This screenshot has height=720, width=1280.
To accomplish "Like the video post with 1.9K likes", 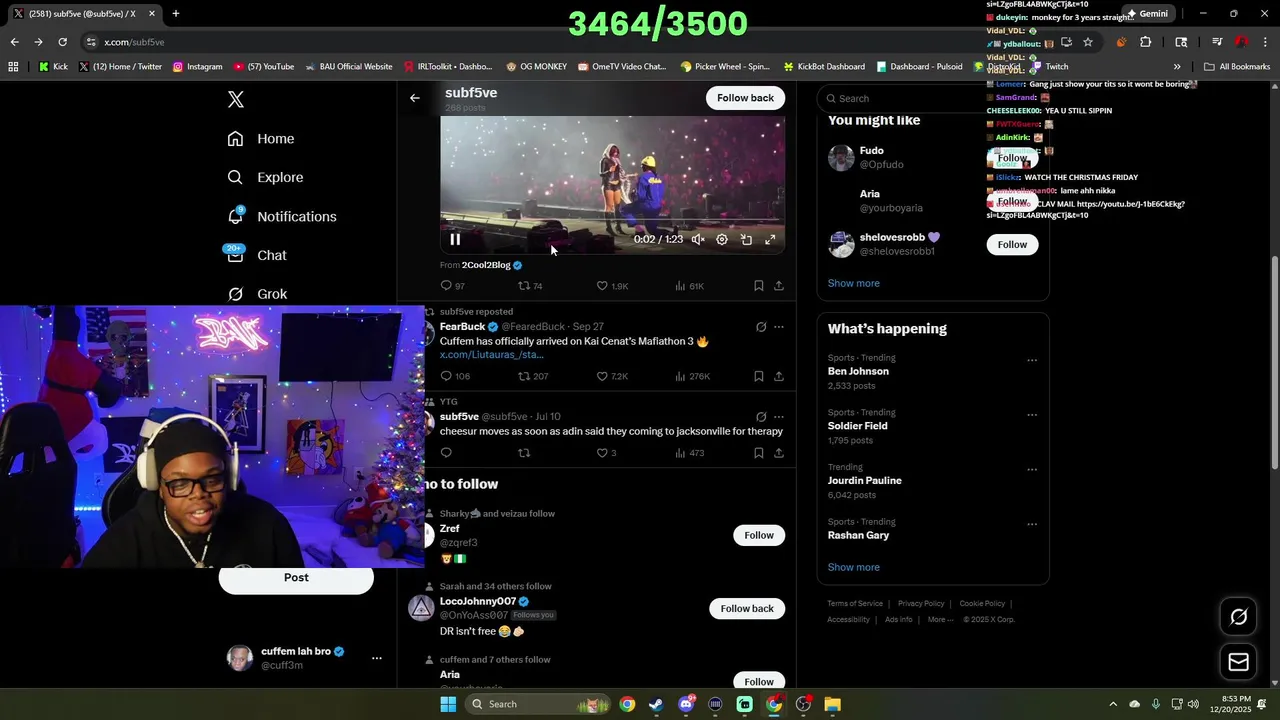I will pyautogui.click(x=612, y=286).
